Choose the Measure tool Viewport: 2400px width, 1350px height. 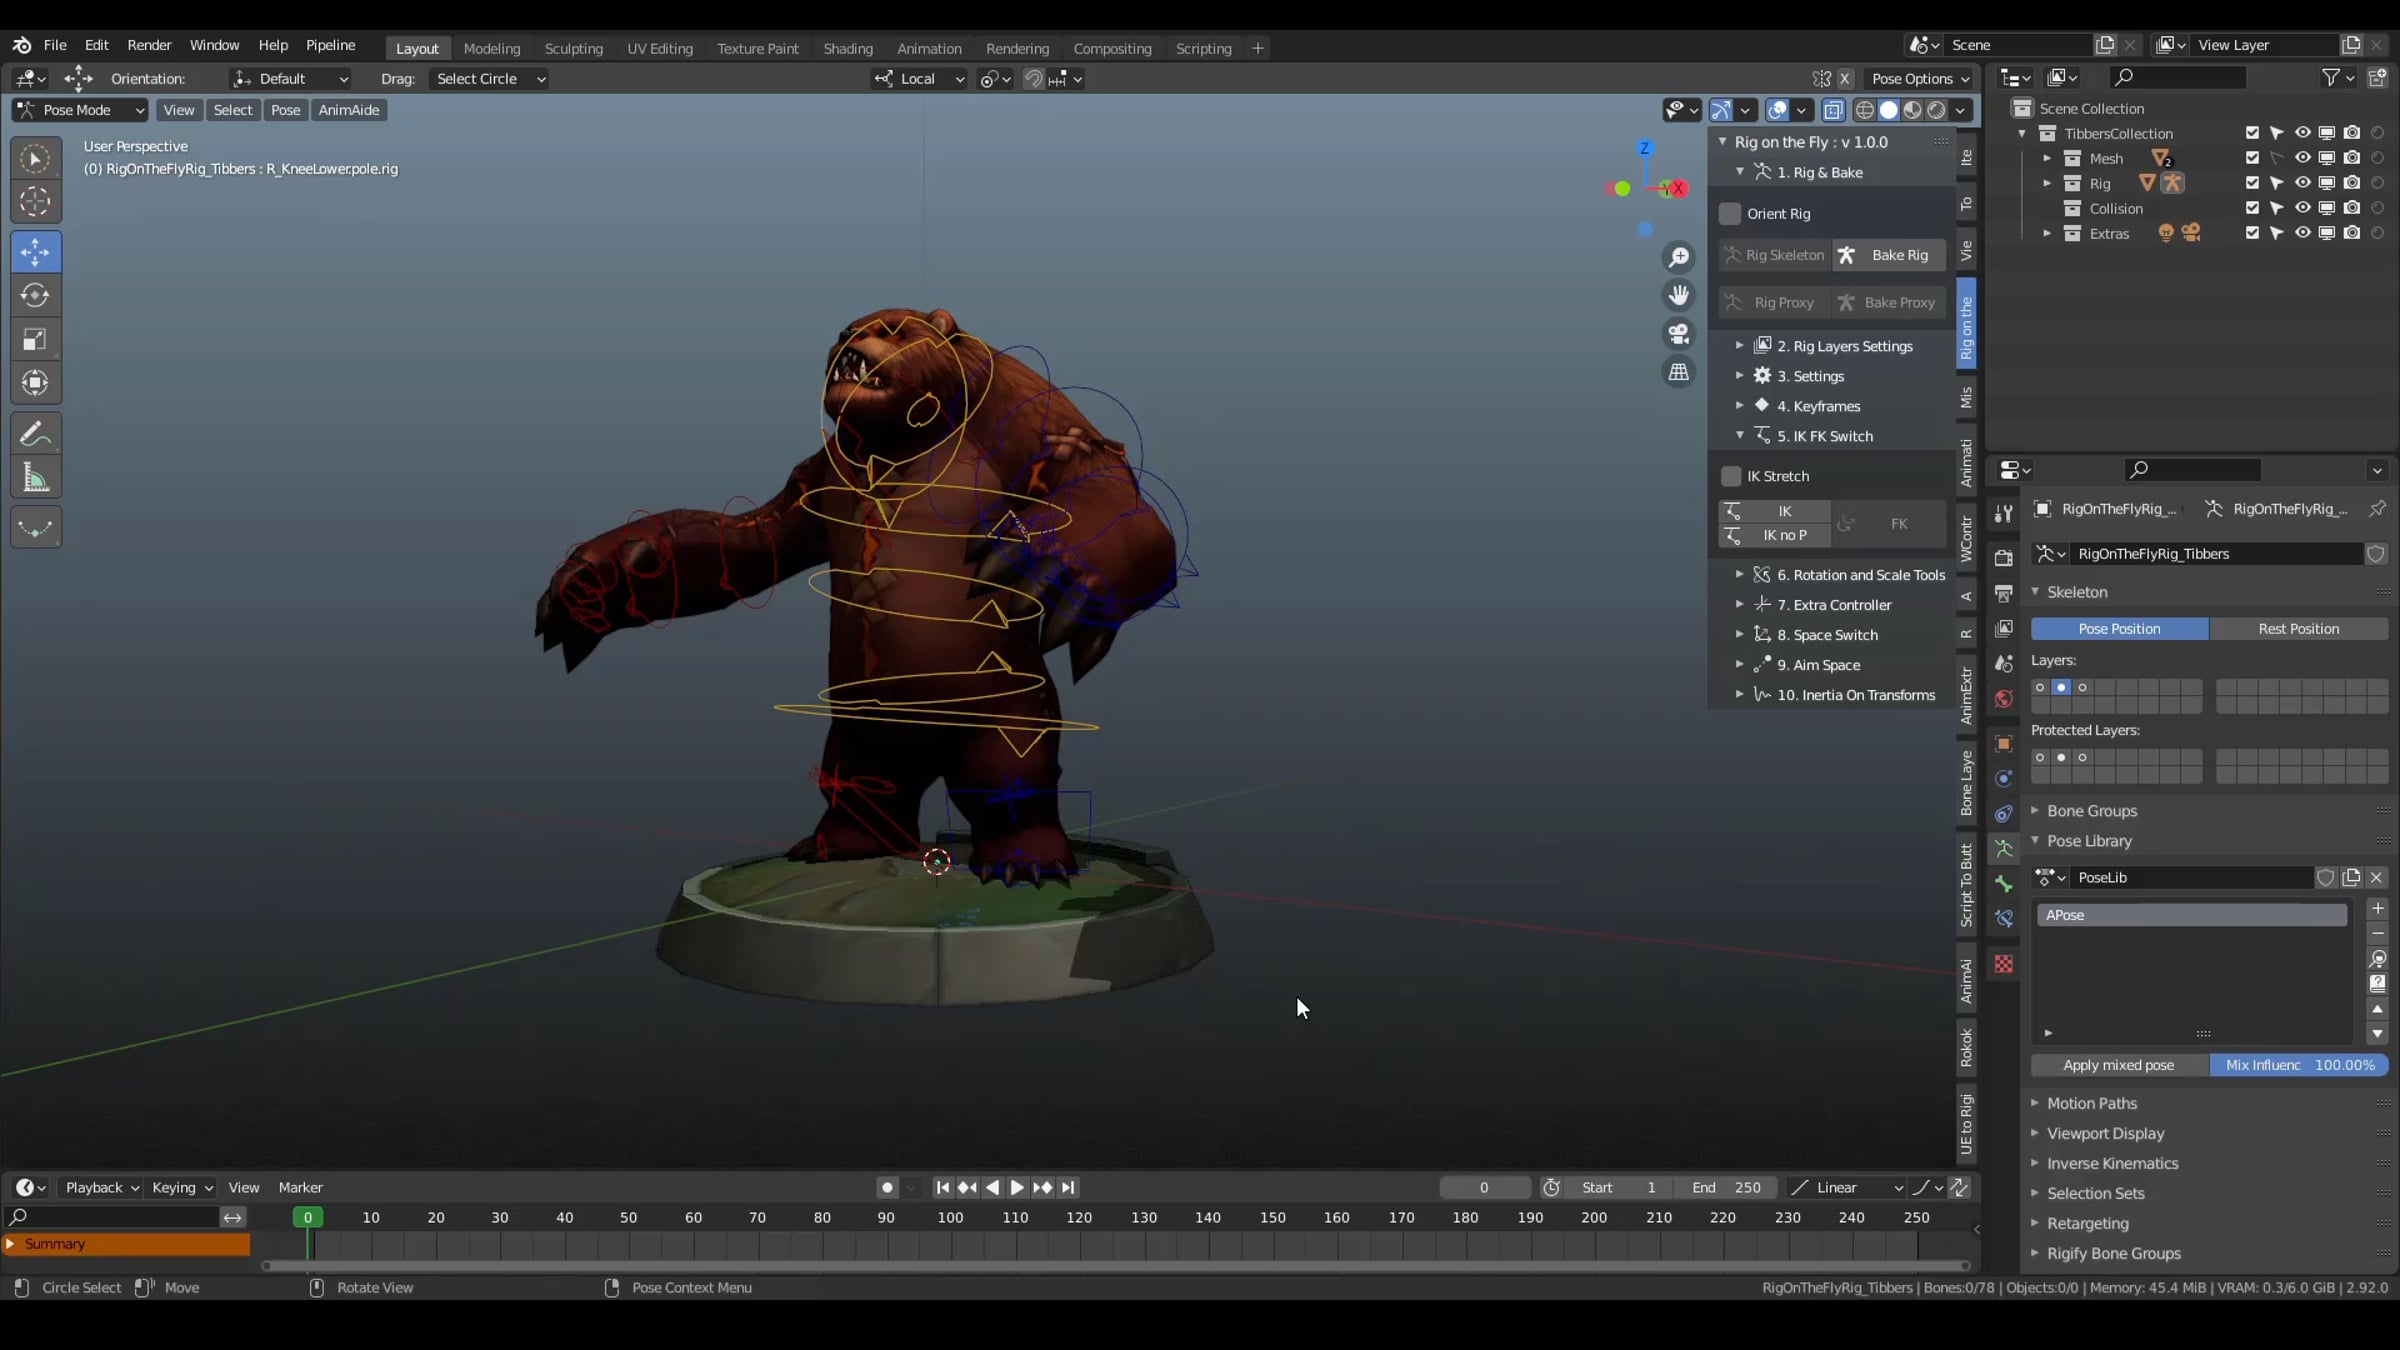coord(35,478)
